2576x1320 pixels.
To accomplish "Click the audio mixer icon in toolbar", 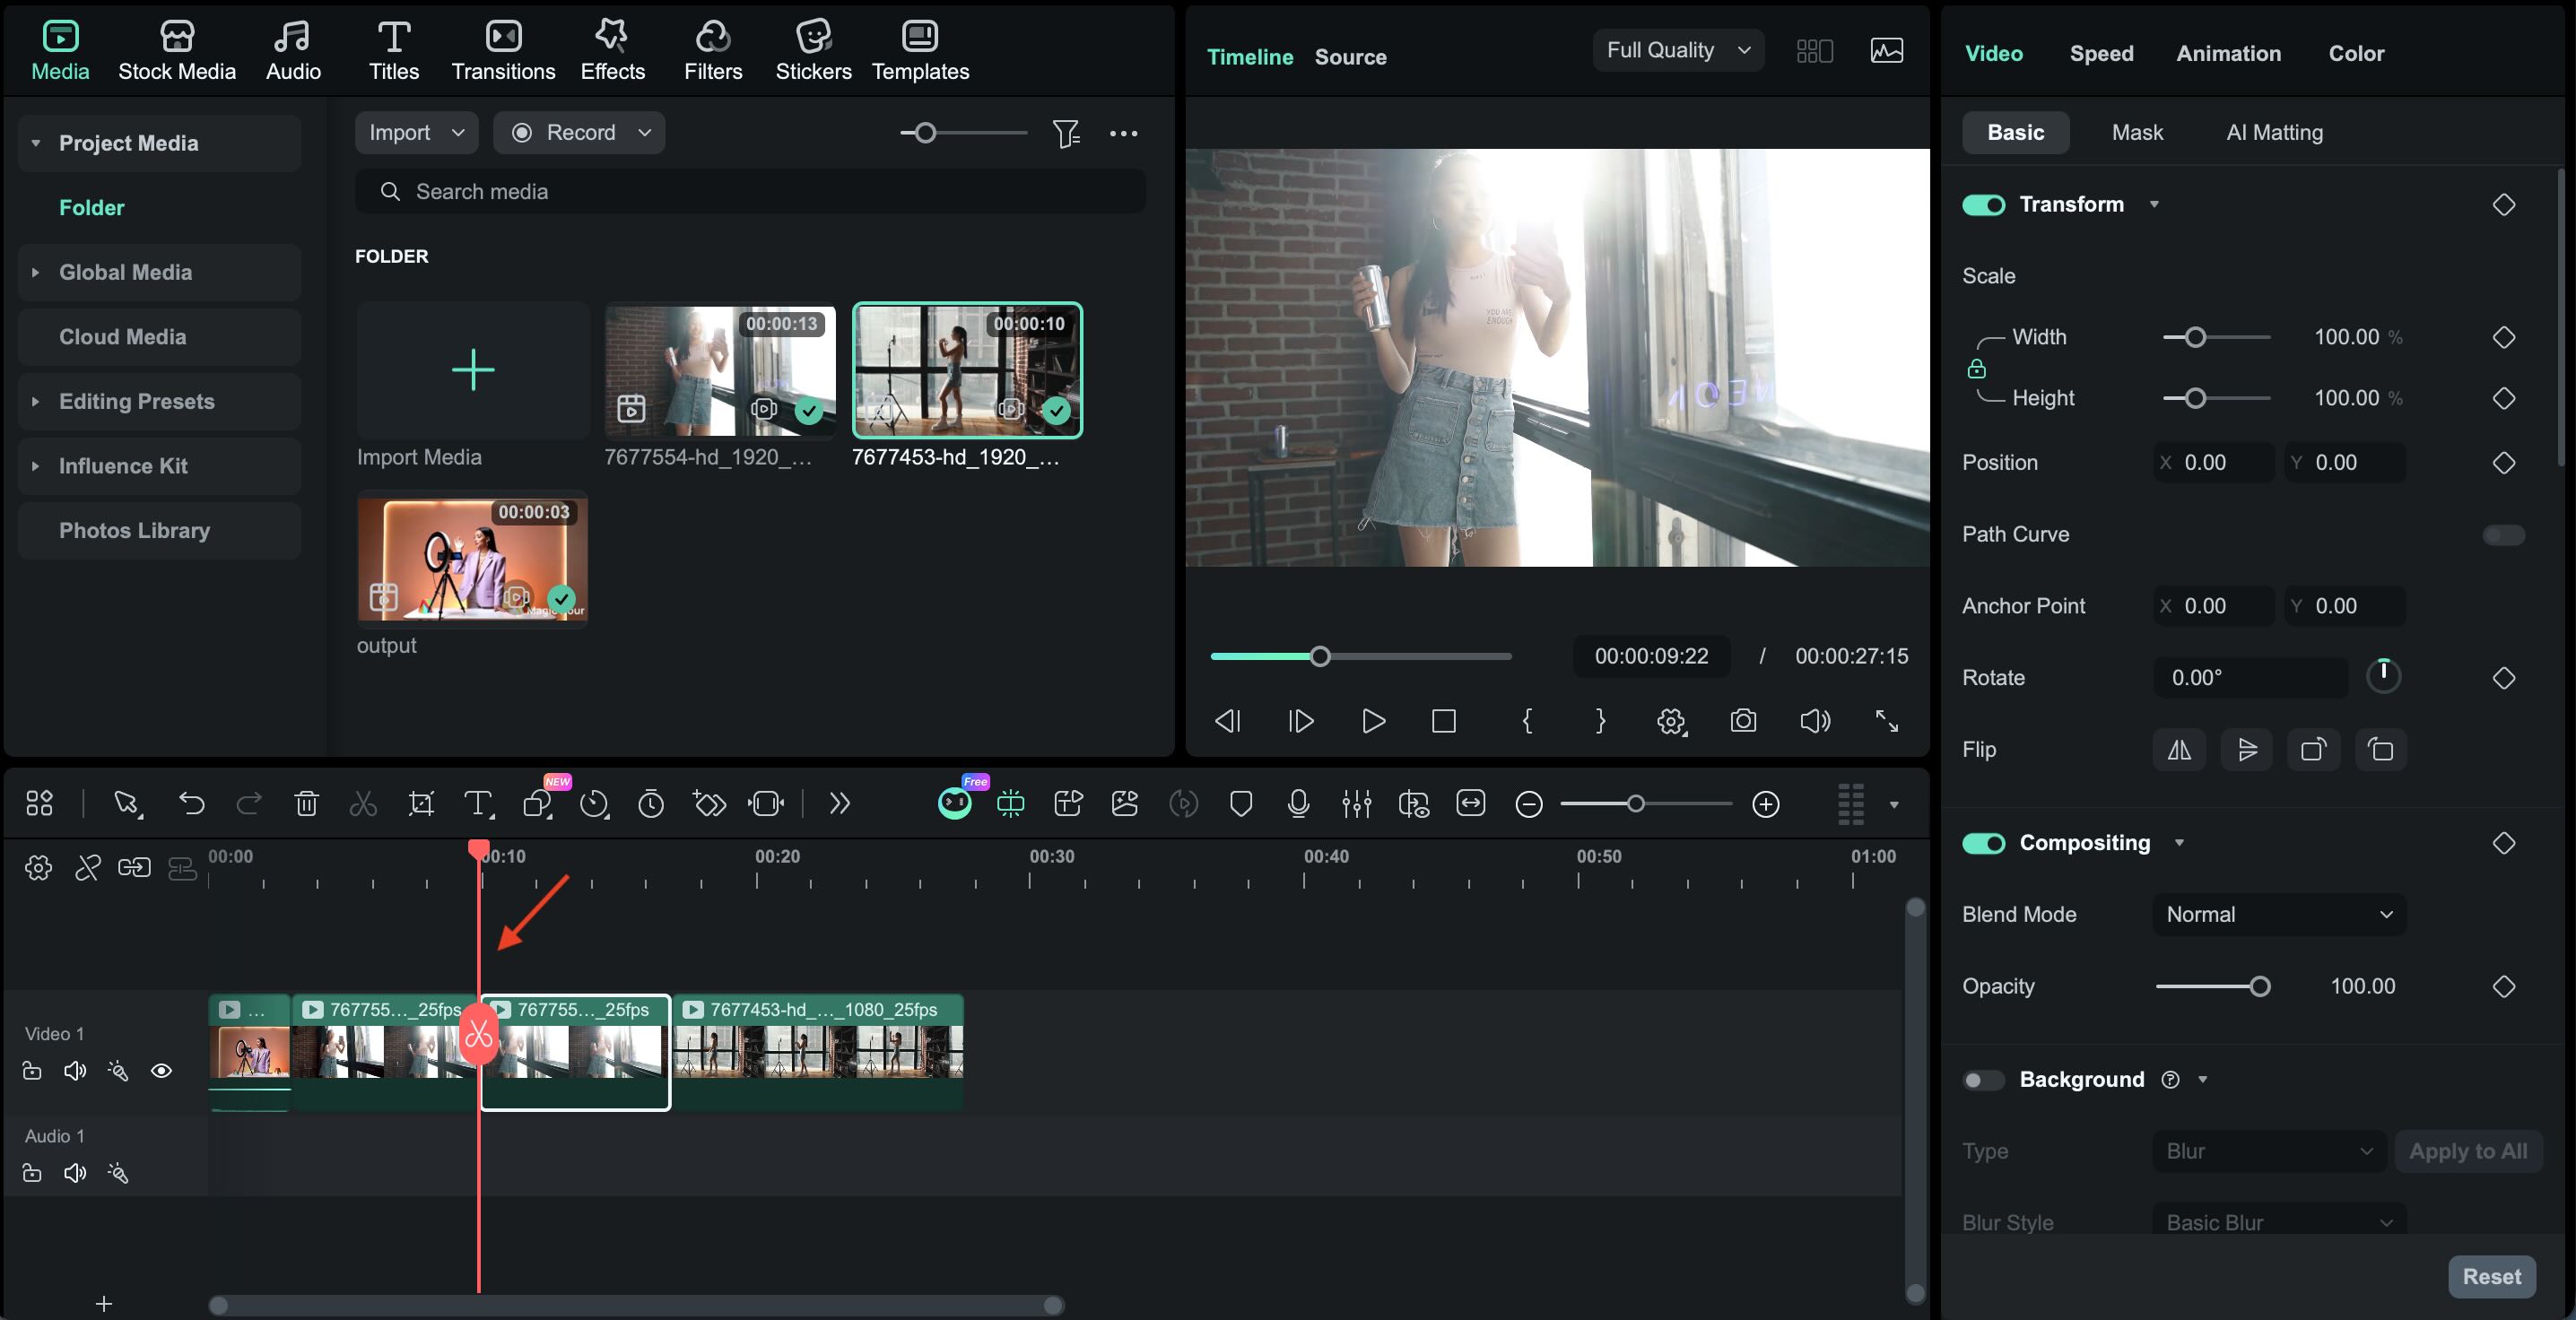I will (x=1356, y=803).
